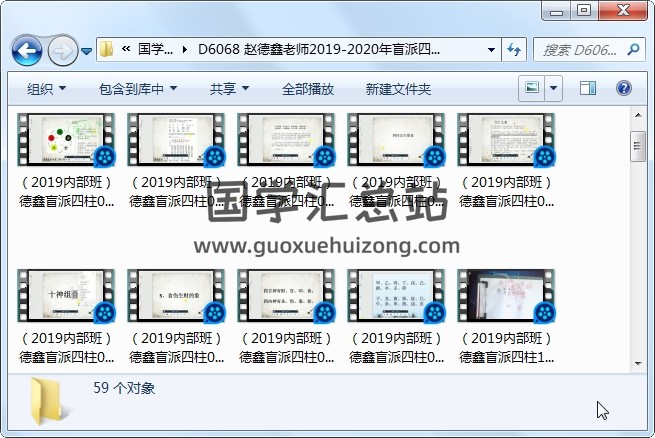Viewport: 655px width, 438px height.
Task: Select the third video thumbnail in top row
Action: [x=286, y=139]
